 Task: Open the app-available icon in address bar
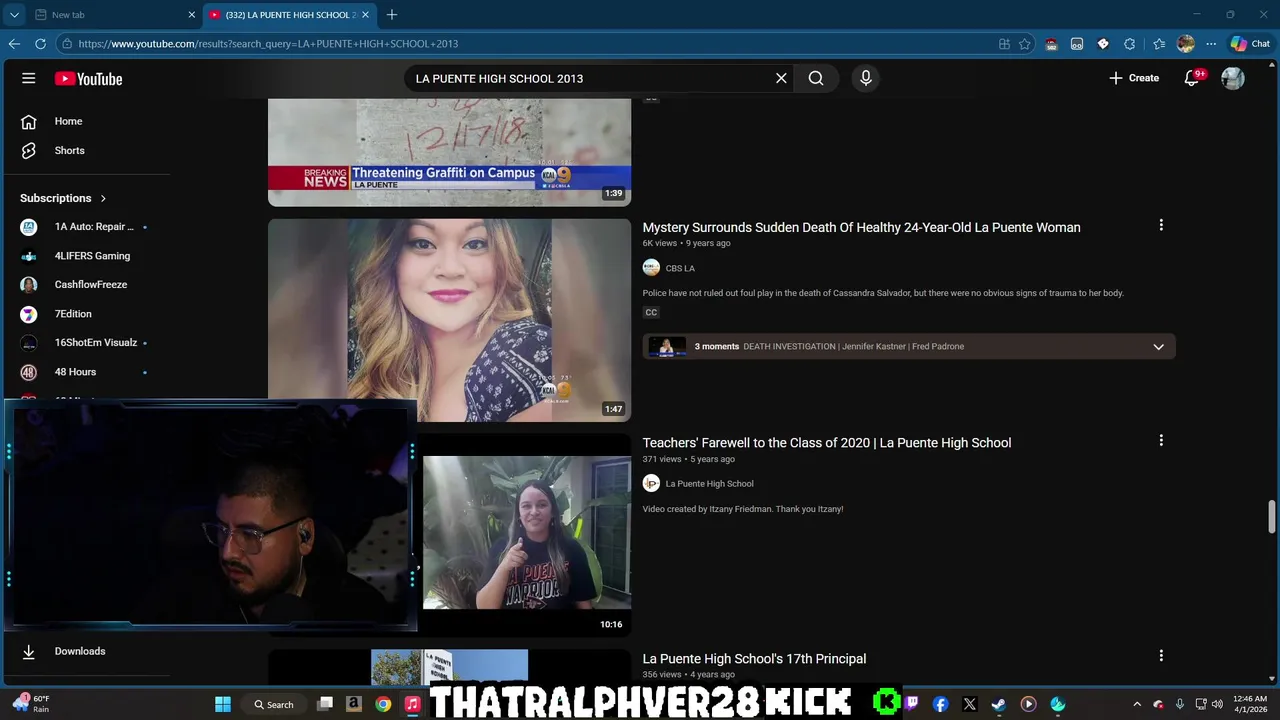(x=1004, y=44)
